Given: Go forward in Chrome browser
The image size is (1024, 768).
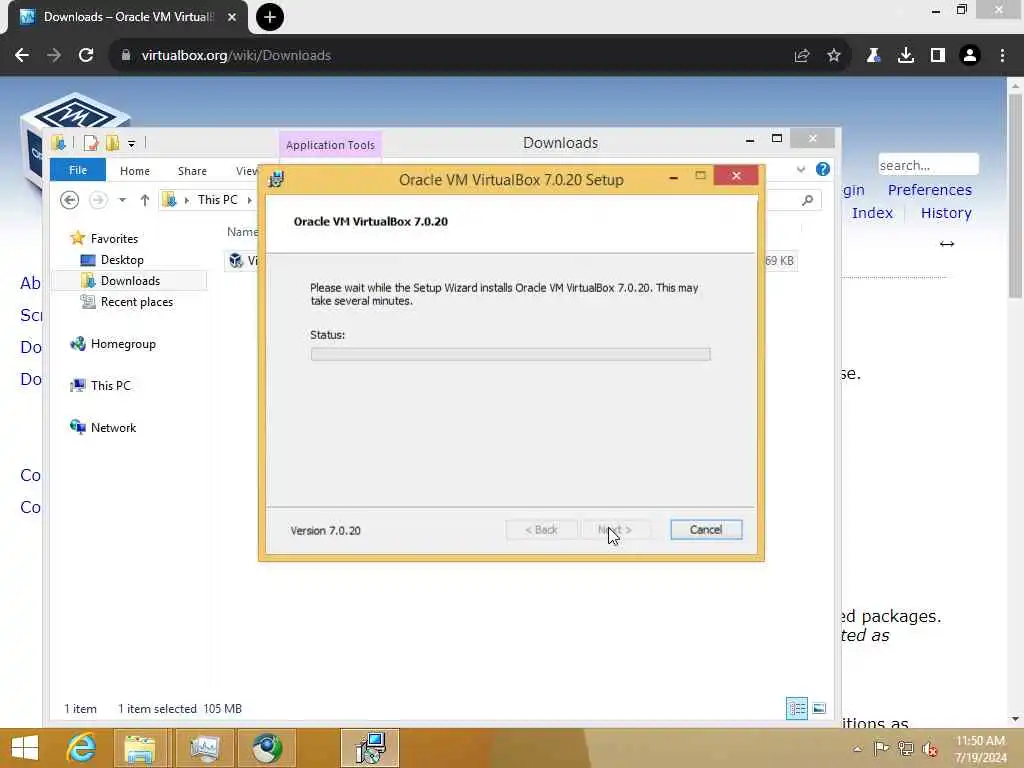Looking at the screenshot, I should [x=54, y=56].
